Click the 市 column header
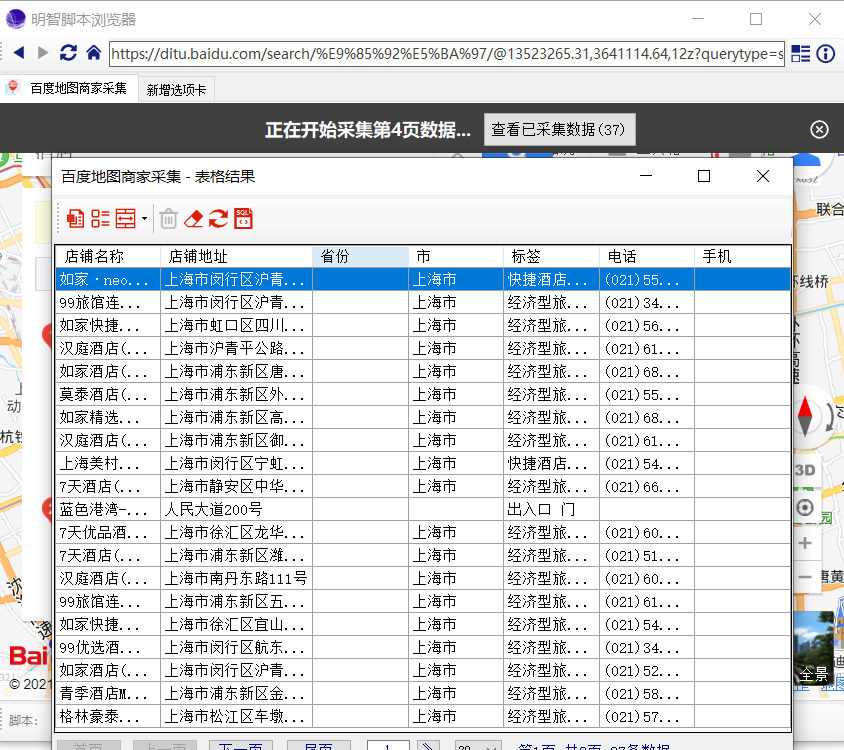844x750 pixels. 456,256
